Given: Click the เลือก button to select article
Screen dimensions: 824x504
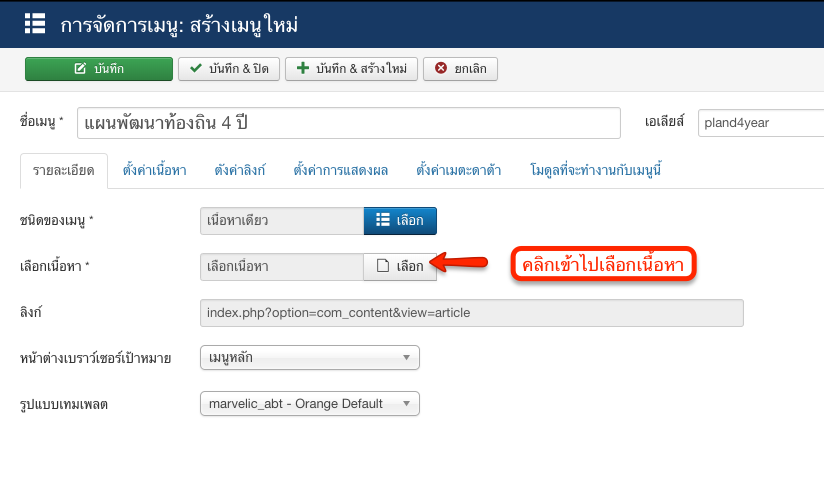Looking at the screenshot, I should click(x=399, y=266).
